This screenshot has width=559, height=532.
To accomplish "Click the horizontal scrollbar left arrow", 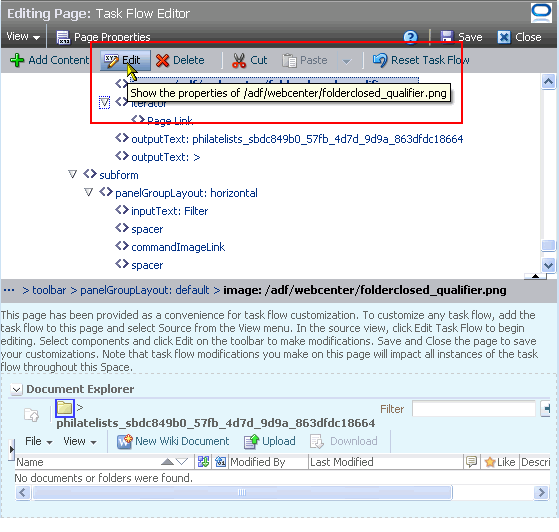I will pyautogui.click(x=23, y=493).
